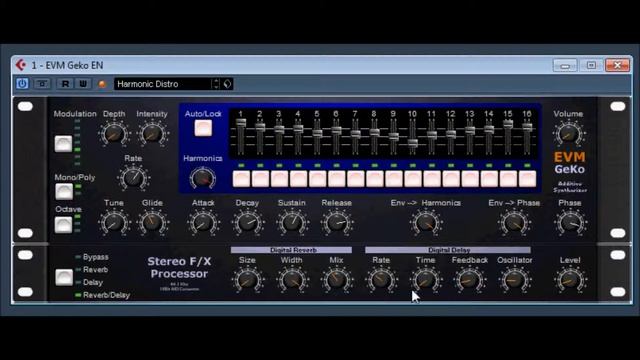Screen dimensions: 640x360
Task: Click the button left of R in toolbar
Action: (42, 84)
